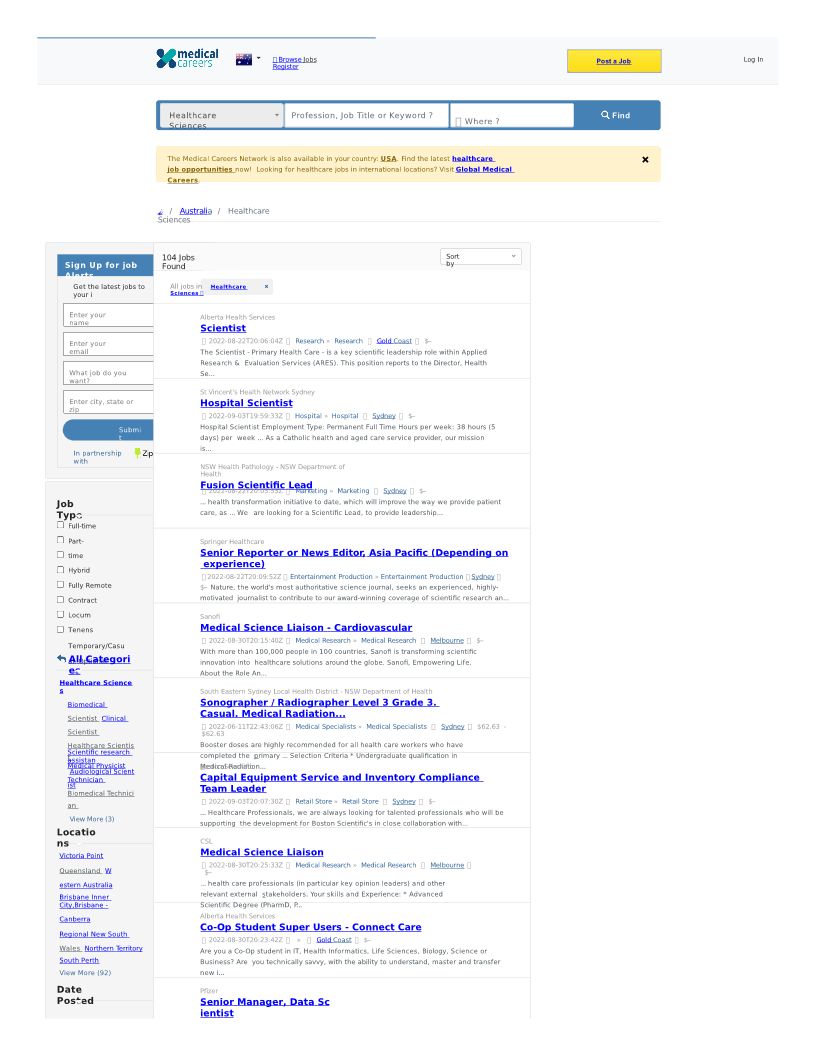The width and height of the screenshot is (816, 1056).
Task: Click the magnifier Find search button
Action: pyautogui.click(x=616, y=116)
